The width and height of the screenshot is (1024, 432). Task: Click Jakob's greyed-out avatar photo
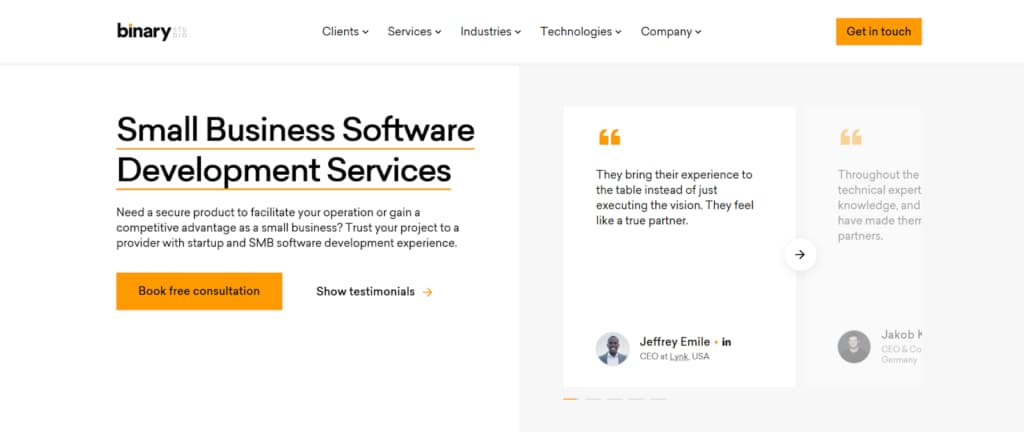(854, 347)
